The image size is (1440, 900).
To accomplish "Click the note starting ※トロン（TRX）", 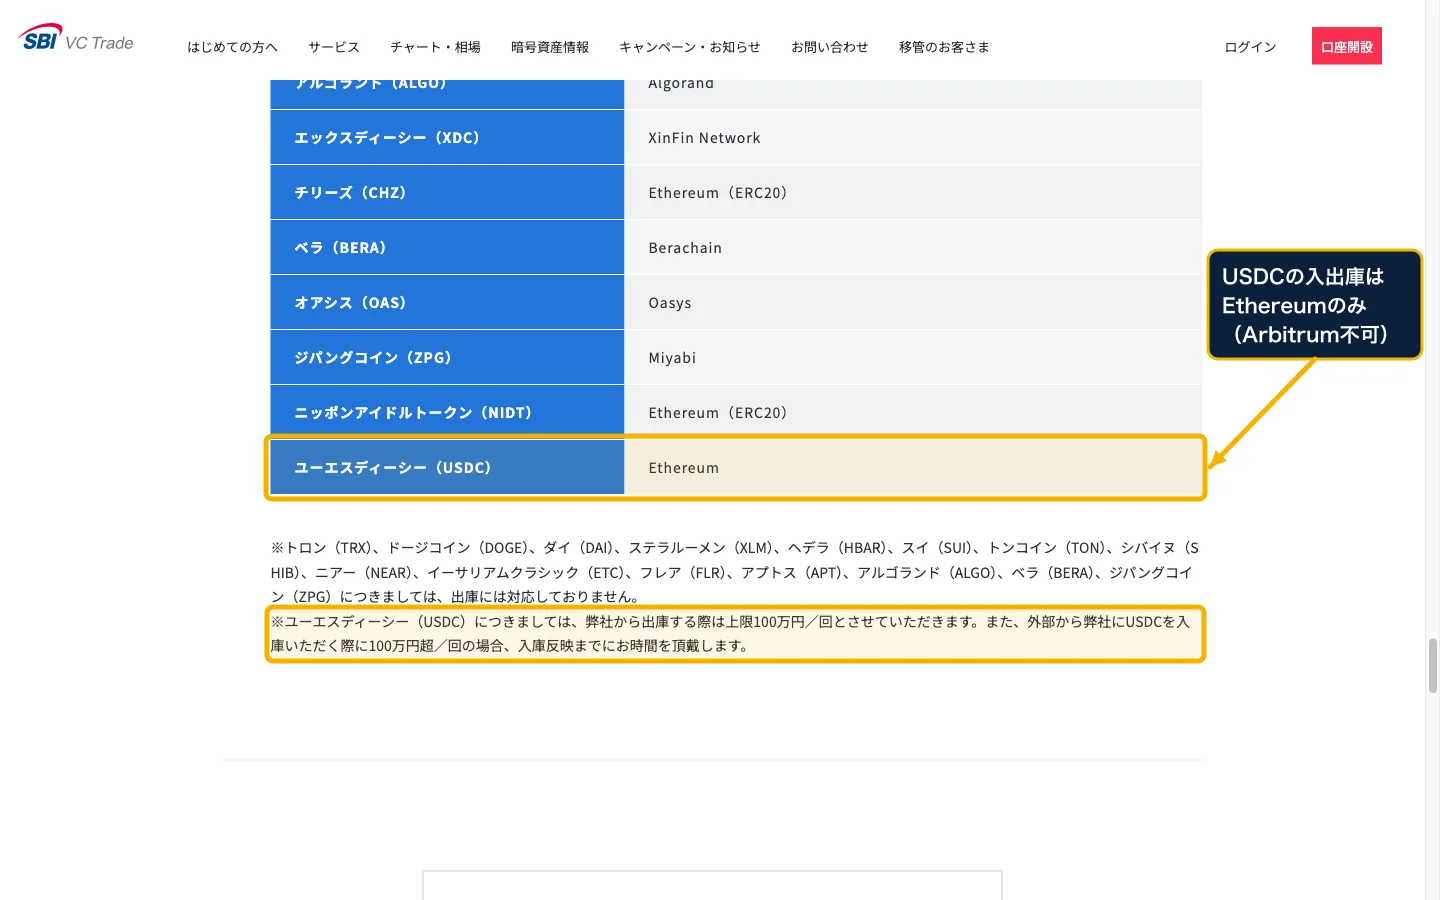I will point(735,572).
